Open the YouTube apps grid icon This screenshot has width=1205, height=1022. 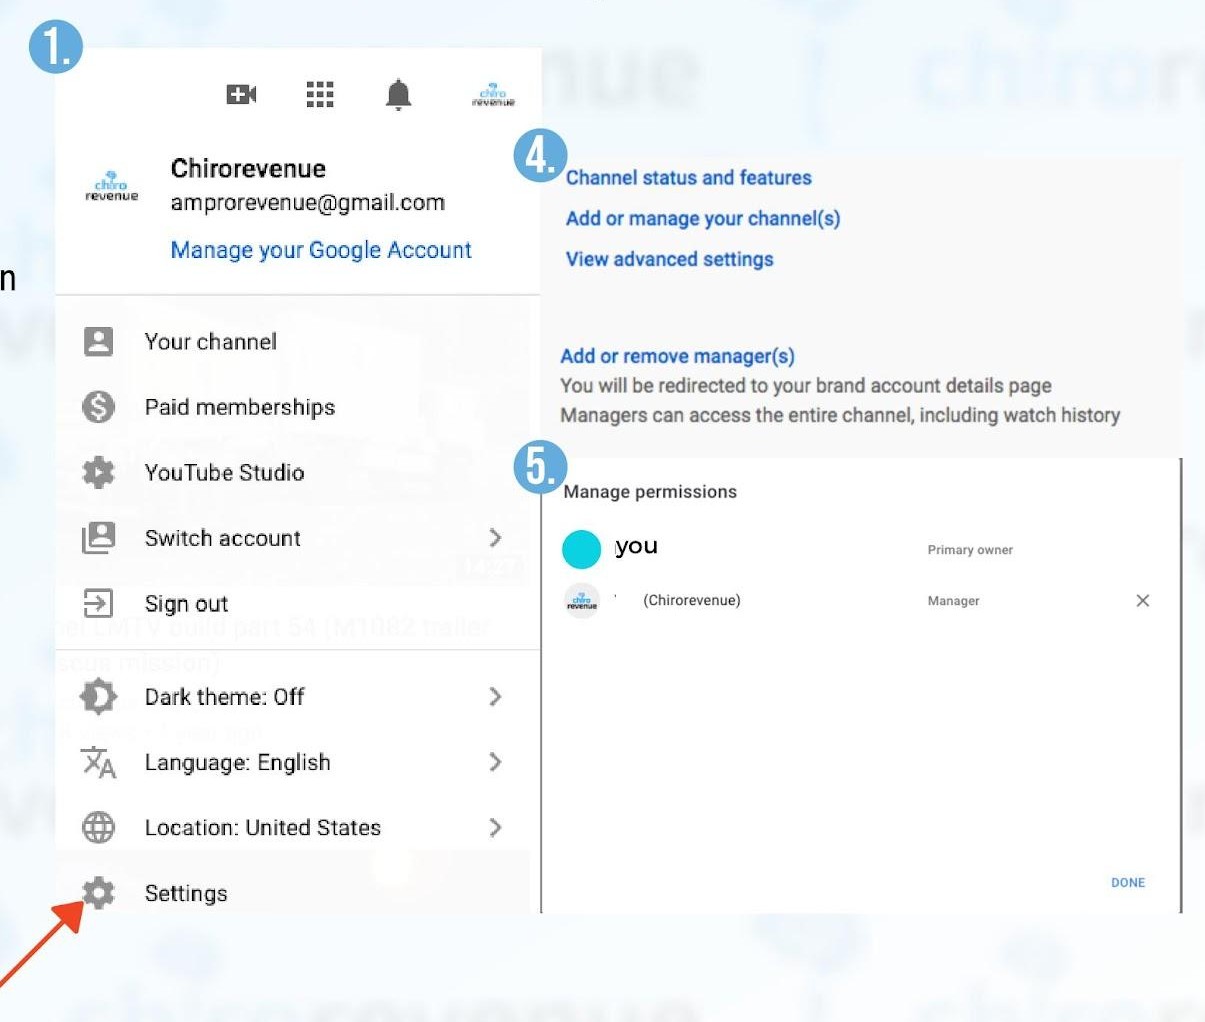click(319, 95)
